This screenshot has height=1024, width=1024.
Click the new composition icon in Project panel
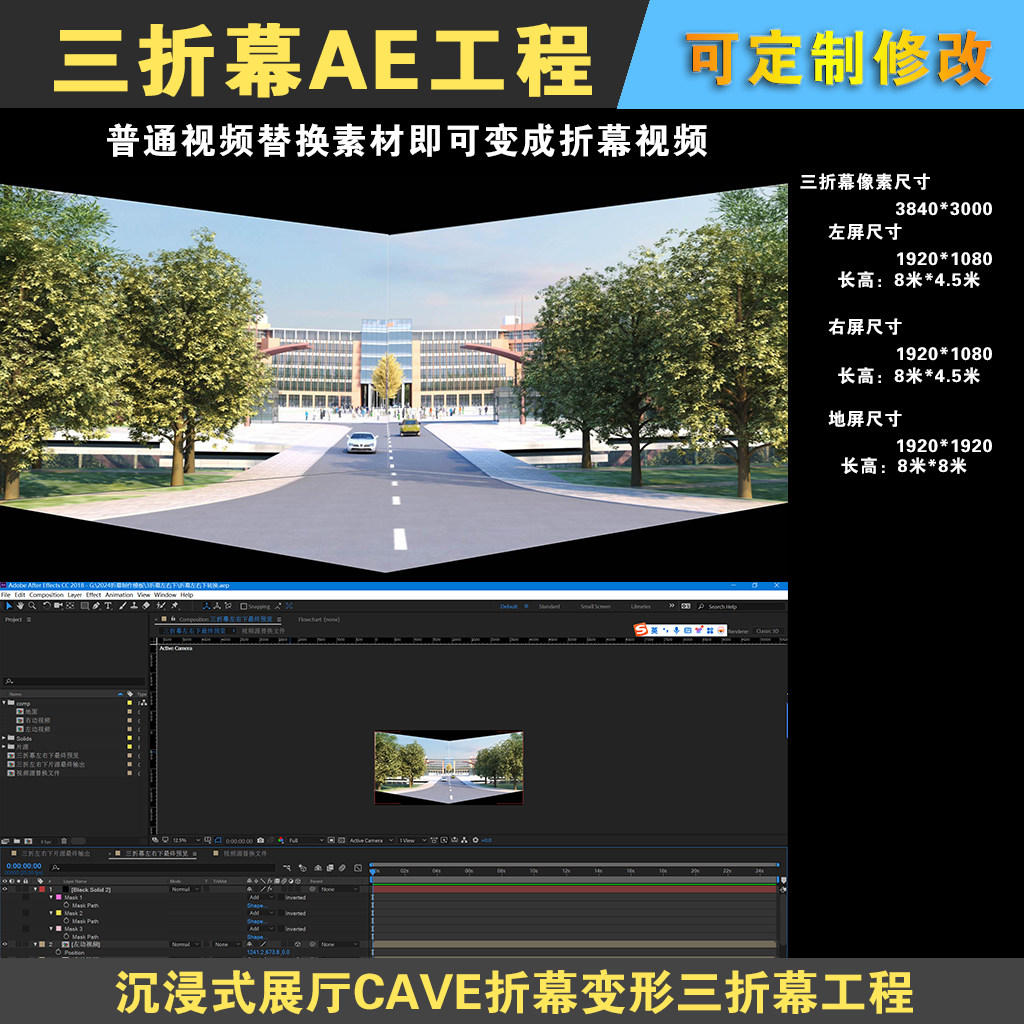point(28,841)
